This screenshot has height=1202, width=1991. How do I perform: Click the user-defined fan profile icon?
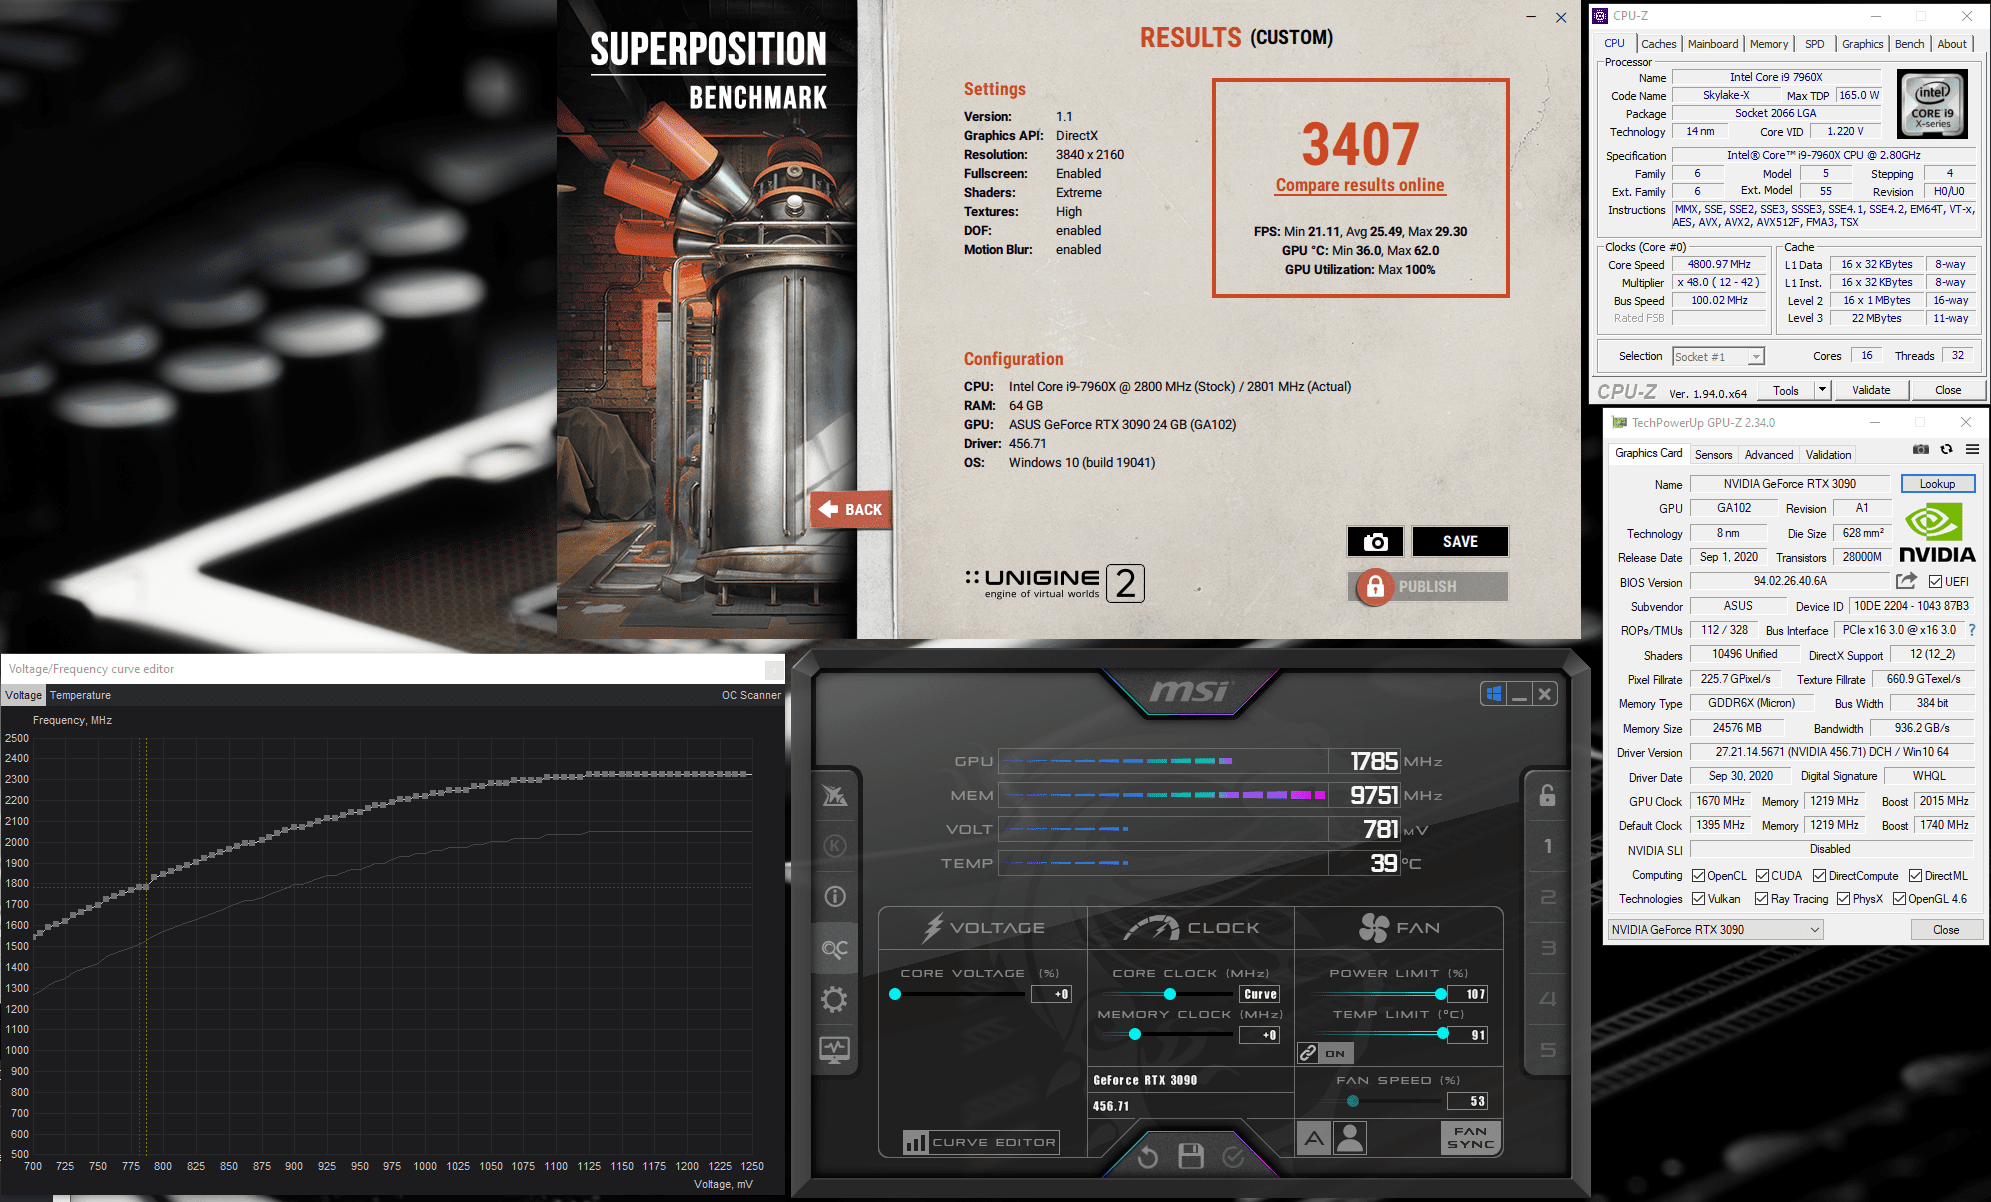coord(1350,1138)
